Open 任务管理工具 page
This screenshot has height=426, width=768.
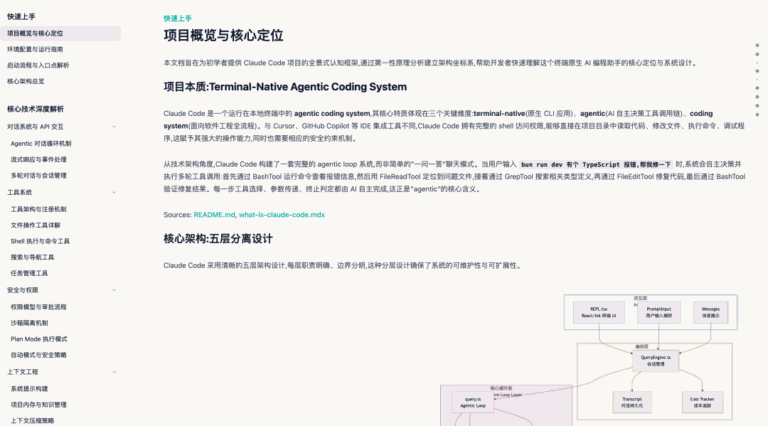point(29,273)
